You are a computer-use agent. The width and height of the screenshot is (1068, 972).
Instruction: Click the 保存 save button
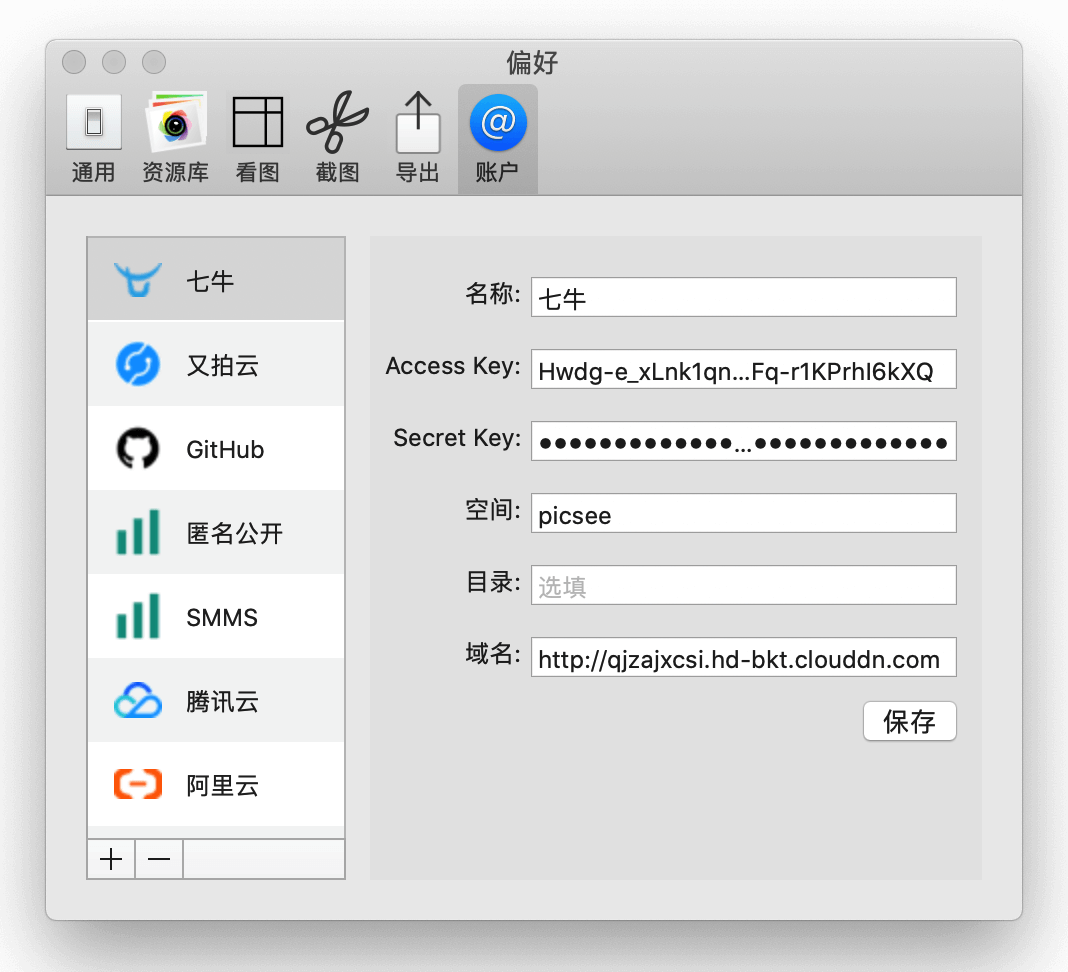click(909, 721)
